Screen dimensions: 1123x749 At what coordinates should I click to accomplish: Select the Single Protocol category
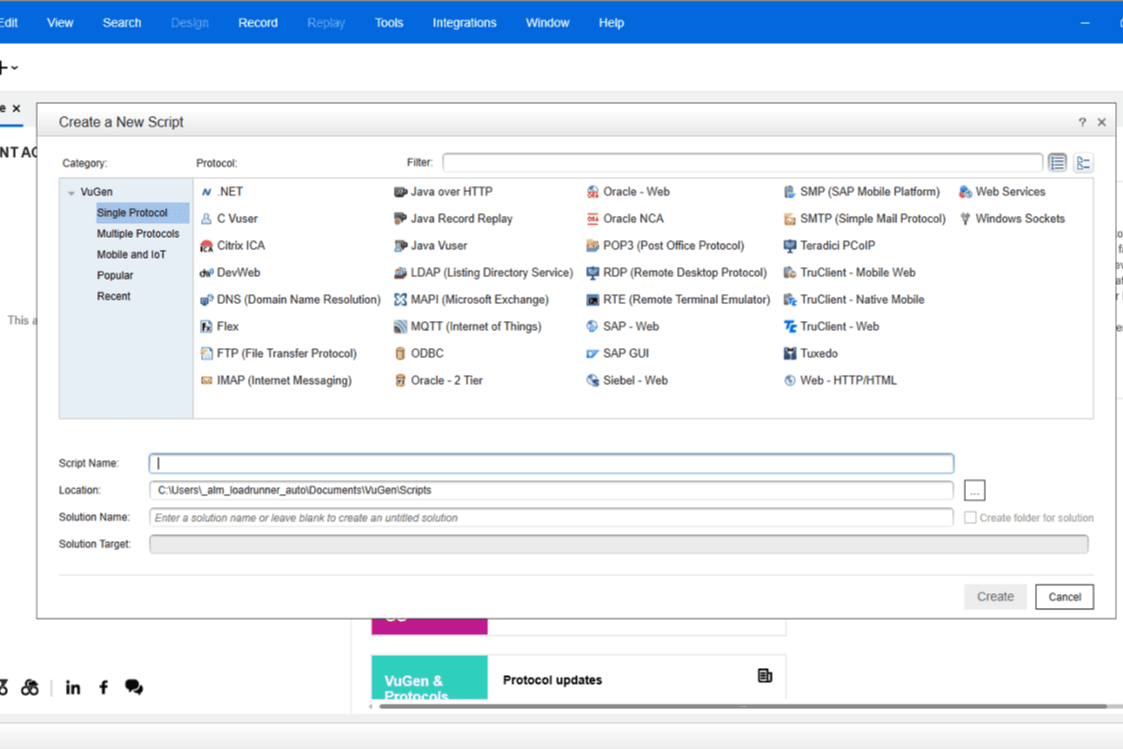(x=132, y=213)
